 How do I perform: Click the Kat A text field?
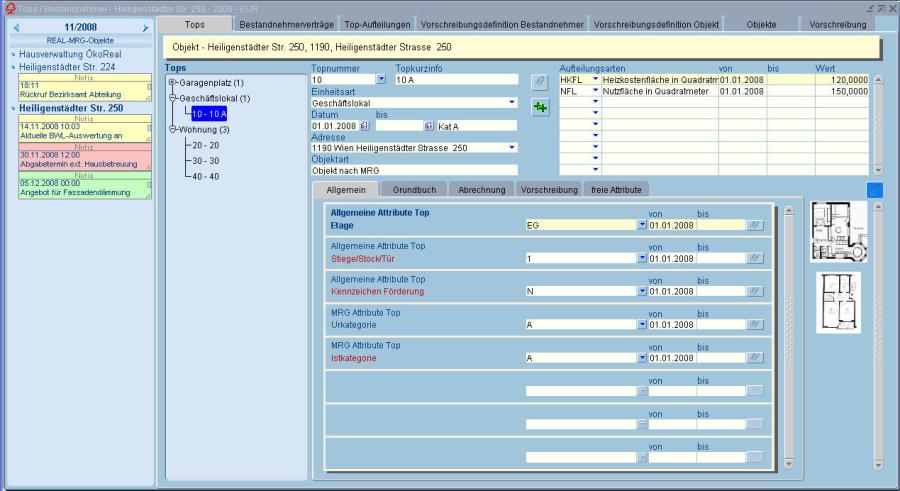pos(477,126)
